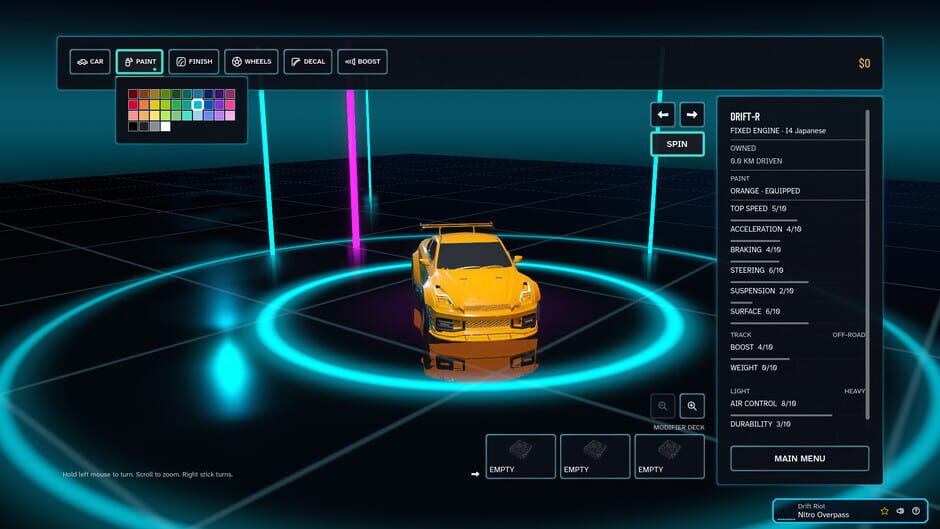Click the TOP SPEED 5/10 stat
Viewport: 940px width, 529px height.
[x=758, y=209]
